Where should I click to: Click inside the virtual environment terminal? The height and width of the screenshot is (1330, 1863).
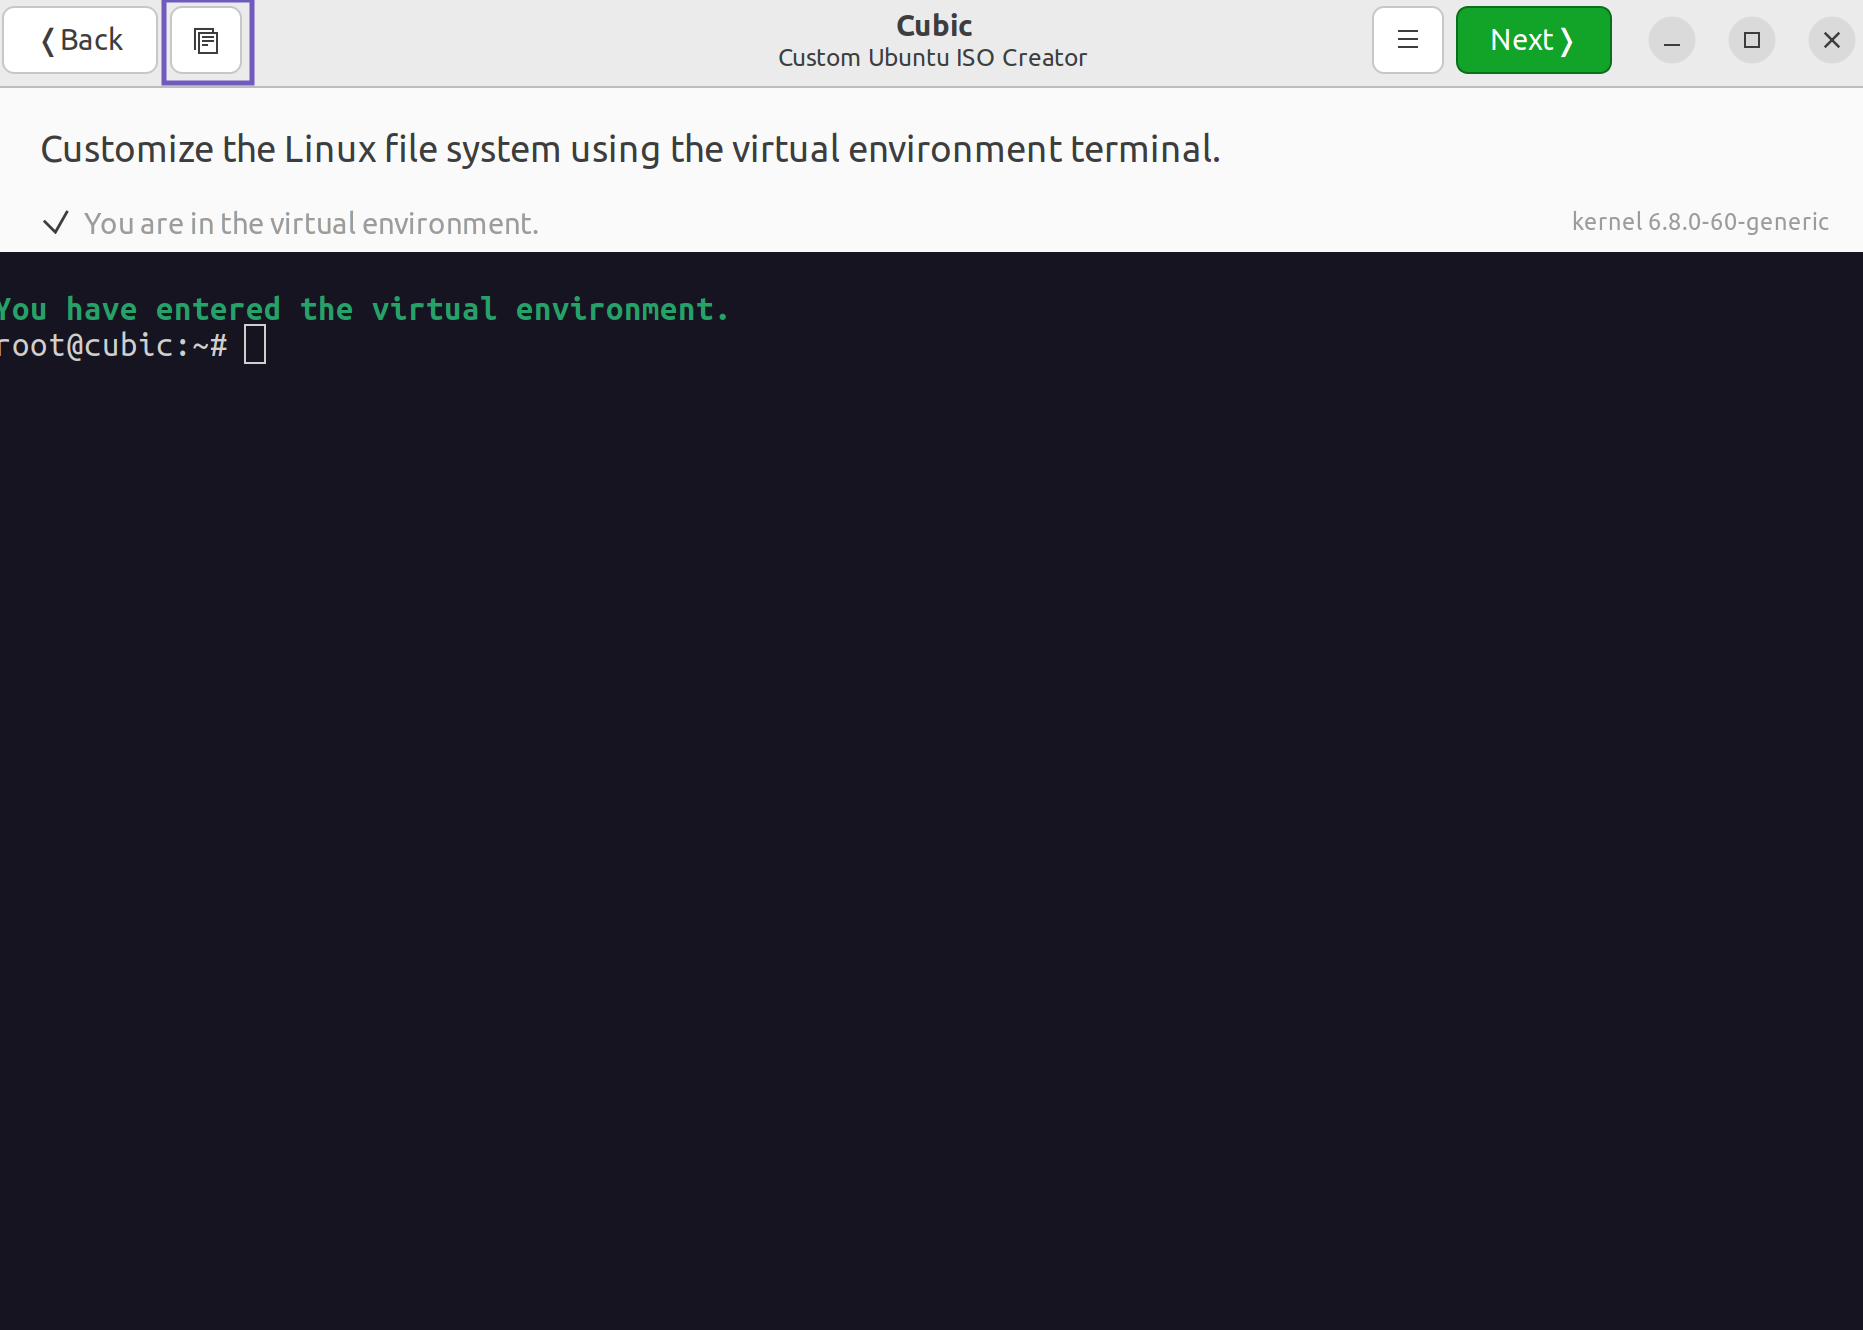[x=900, y=700]
